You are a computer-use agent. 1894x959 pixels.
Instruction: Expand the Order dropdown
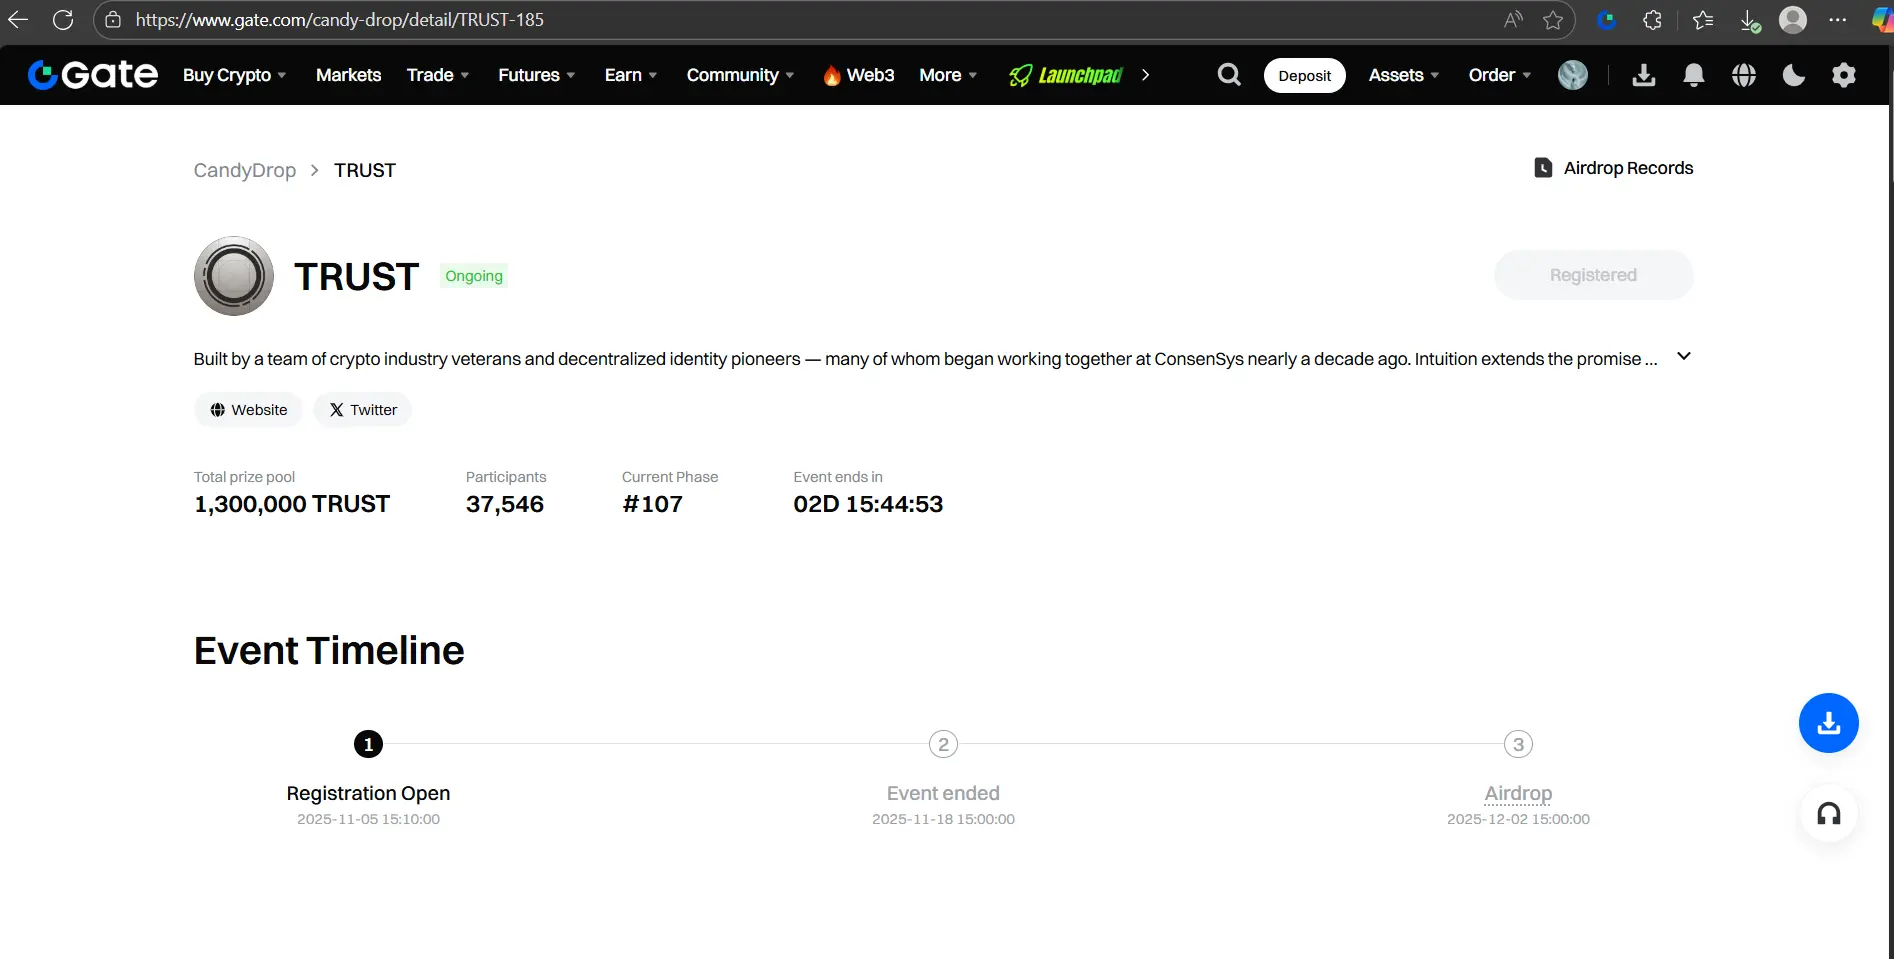tap(1500, 75)
